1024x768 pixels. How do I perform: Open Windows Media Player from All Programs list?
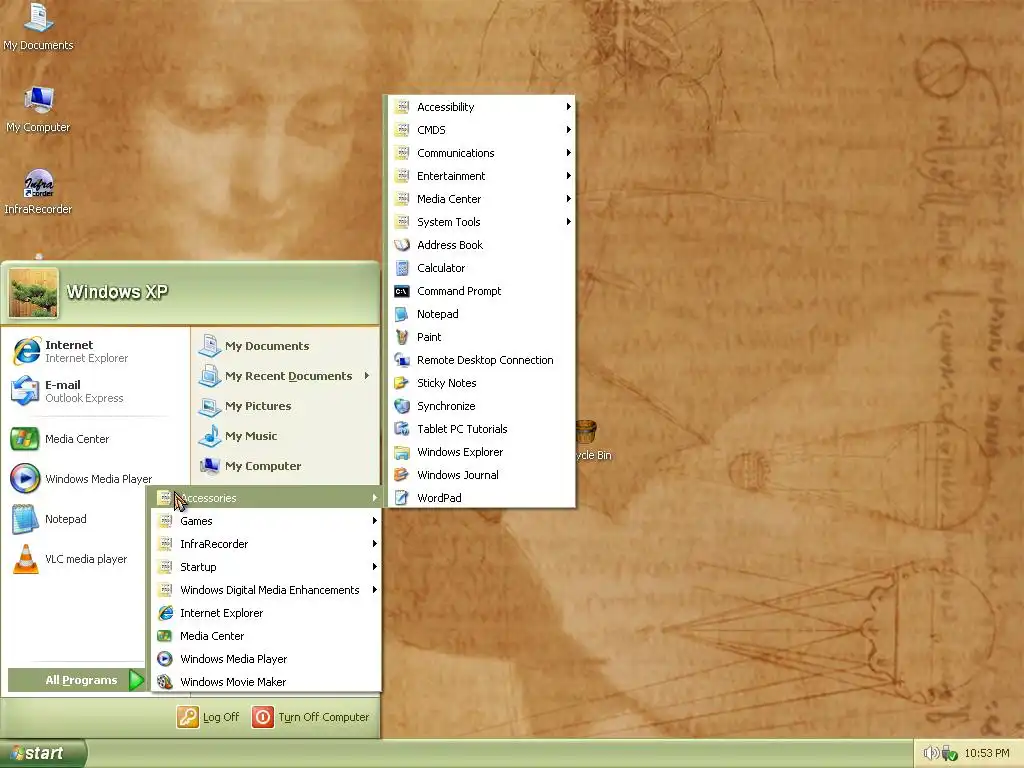pos(266,659)
